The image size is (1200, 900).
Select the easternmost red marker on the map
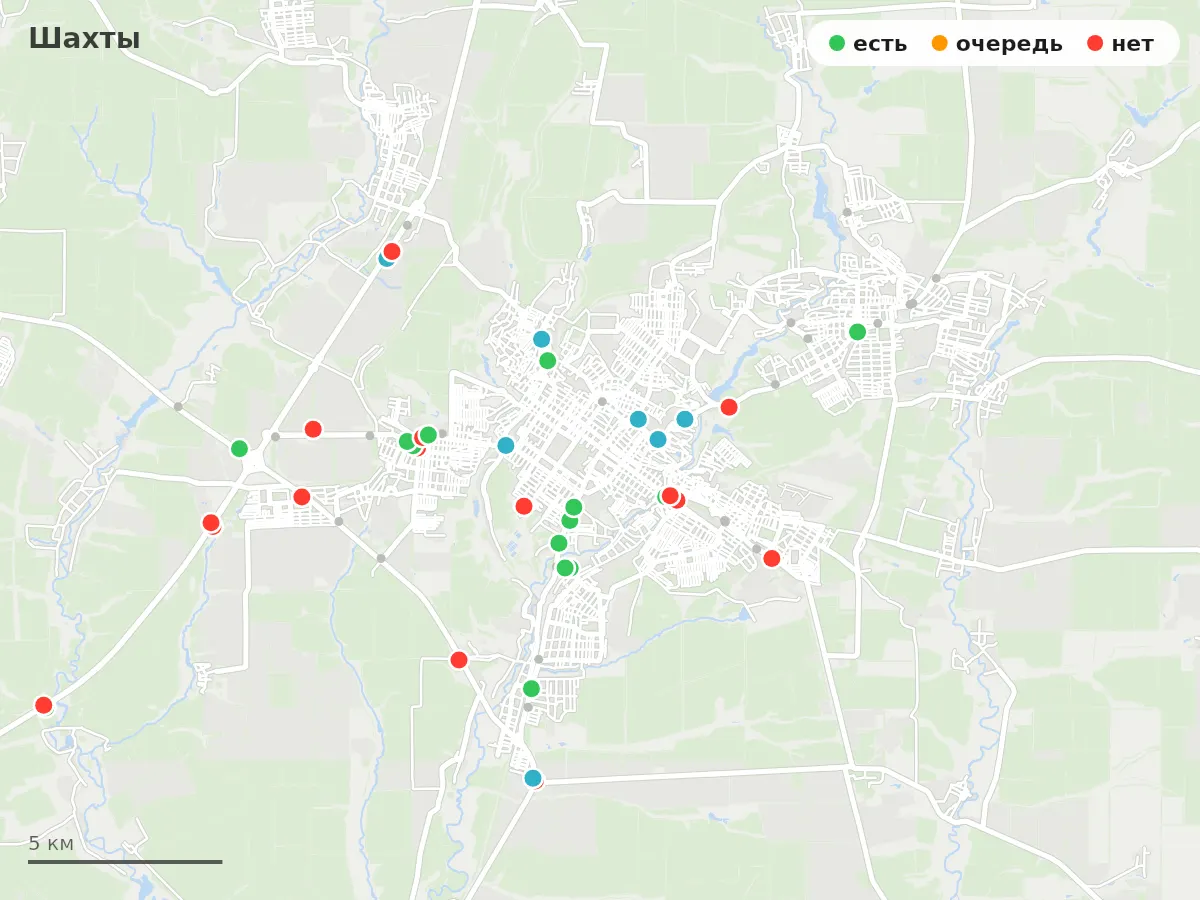click(771, 558)
